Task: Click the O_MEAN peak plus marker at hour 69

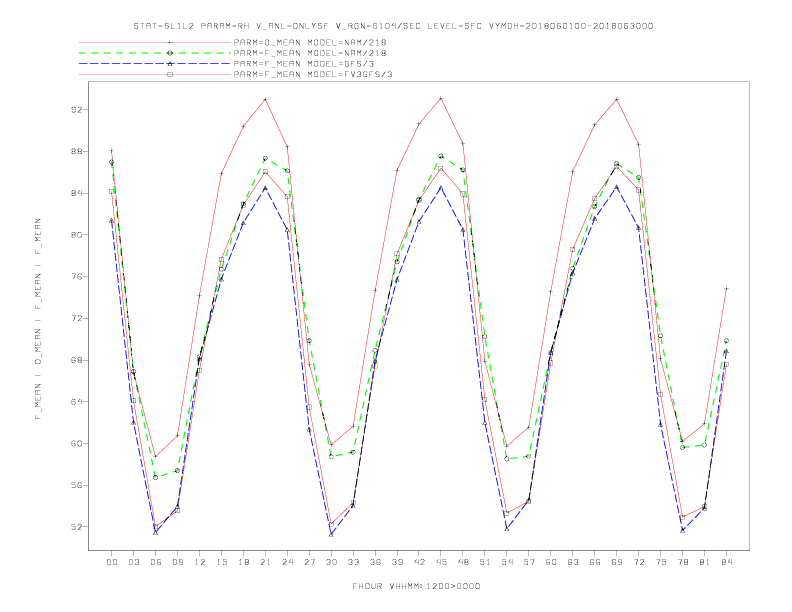Action: pyautogui.click(x=617, y=99)
